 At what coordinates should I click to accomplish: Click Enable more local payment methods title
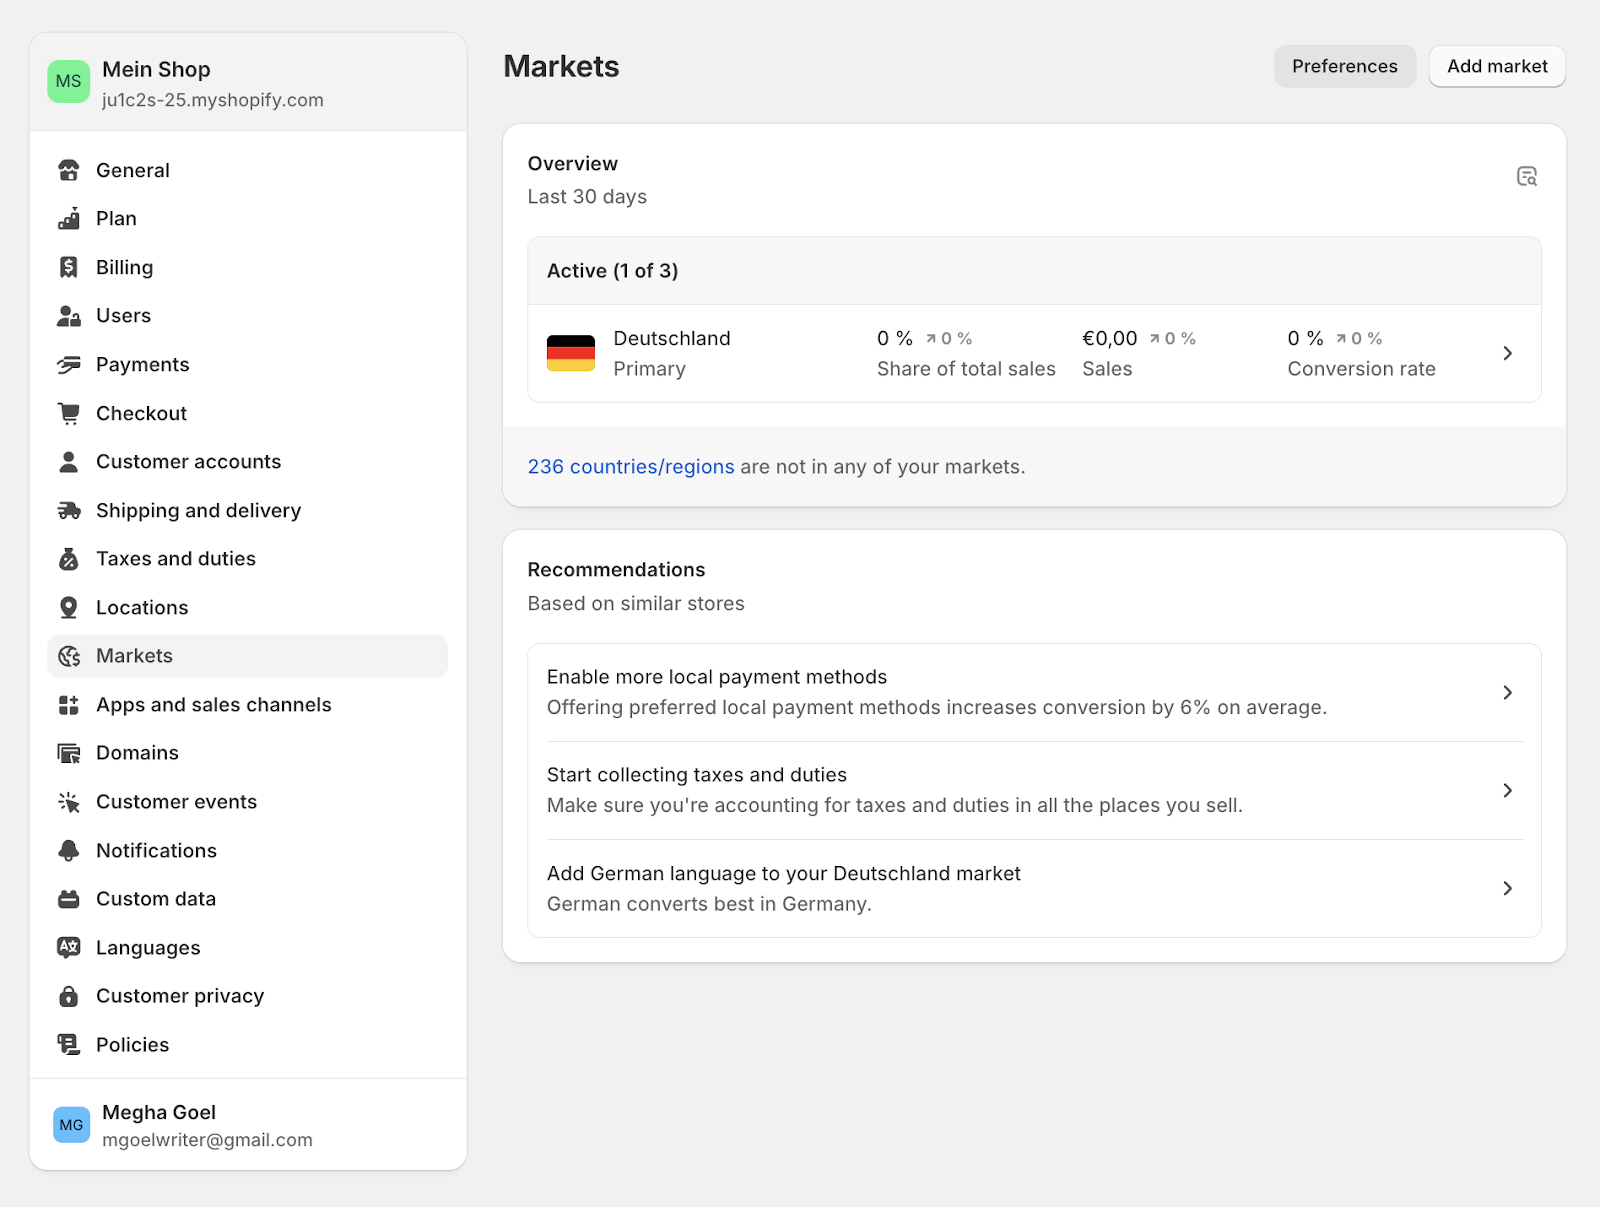click(717, 677)
